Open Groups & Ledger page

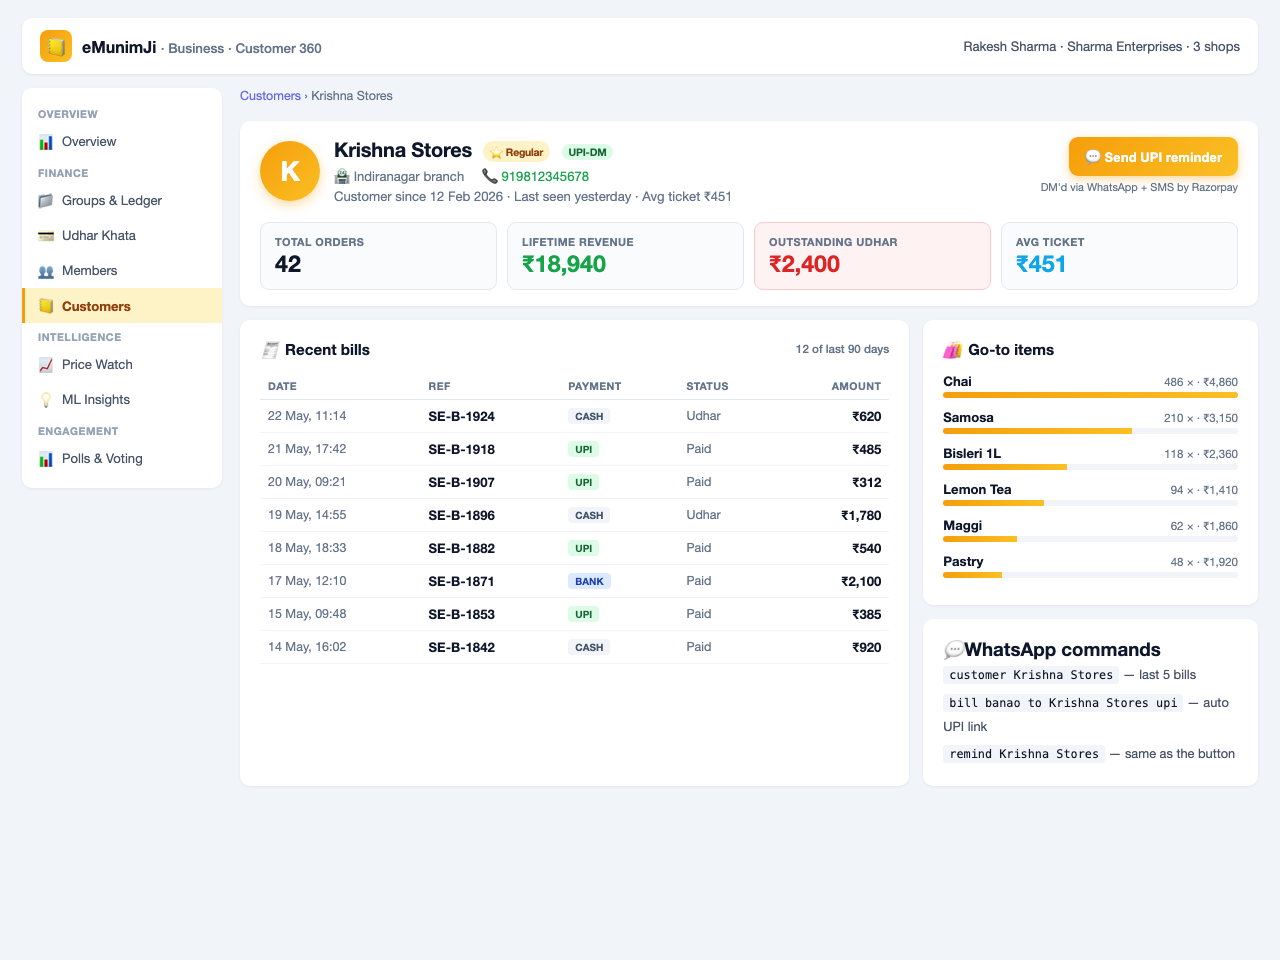(x=122, y=201)
